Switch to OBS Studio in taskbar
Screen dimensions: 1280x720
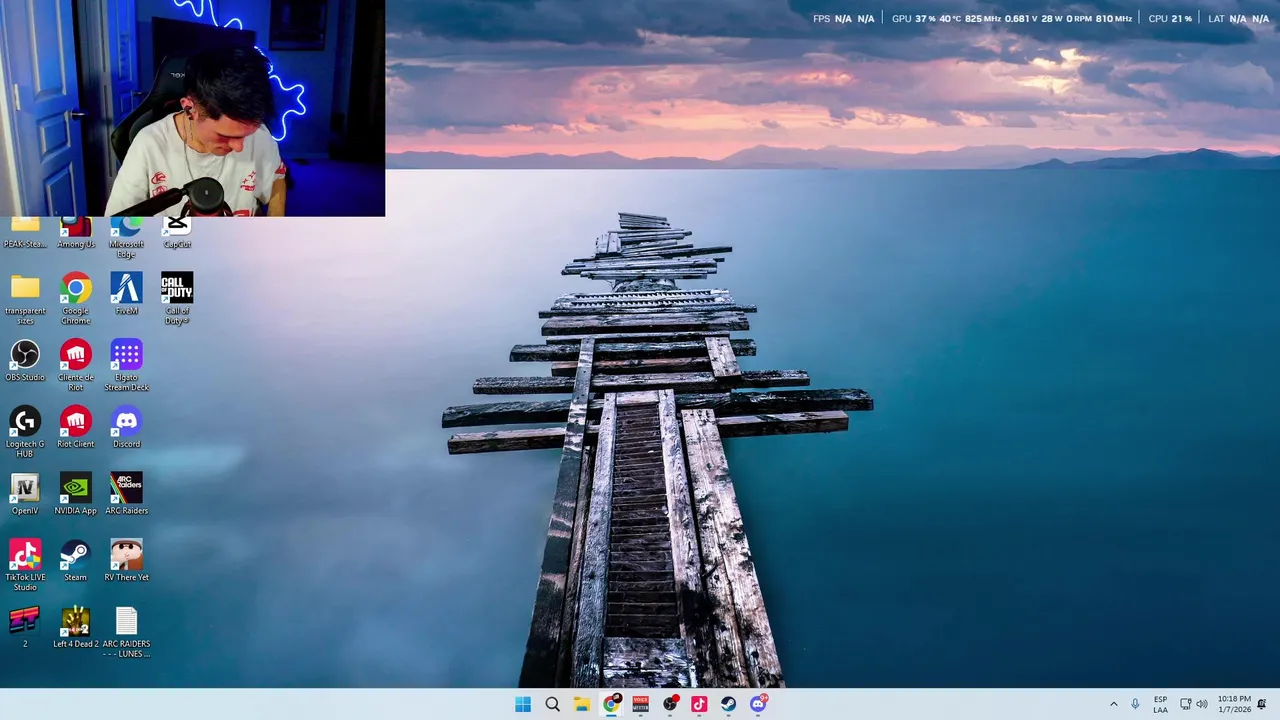click(x=670, y=704)
